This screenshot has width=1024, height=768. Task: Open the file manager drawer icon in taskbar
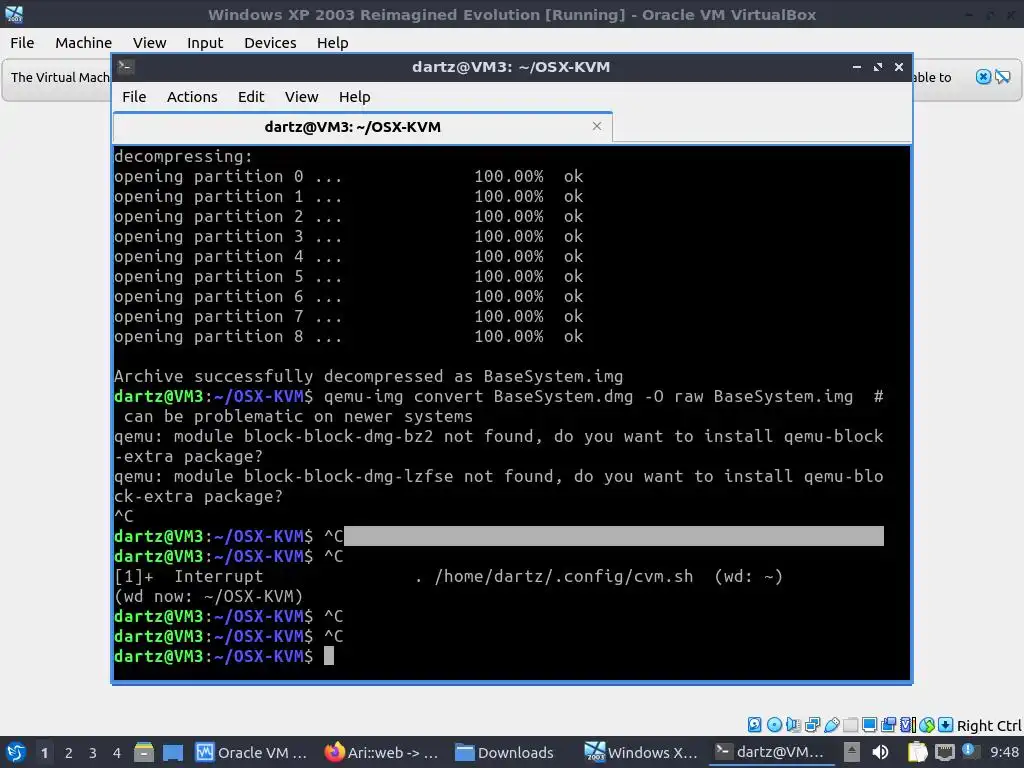(x=144, y=752)
